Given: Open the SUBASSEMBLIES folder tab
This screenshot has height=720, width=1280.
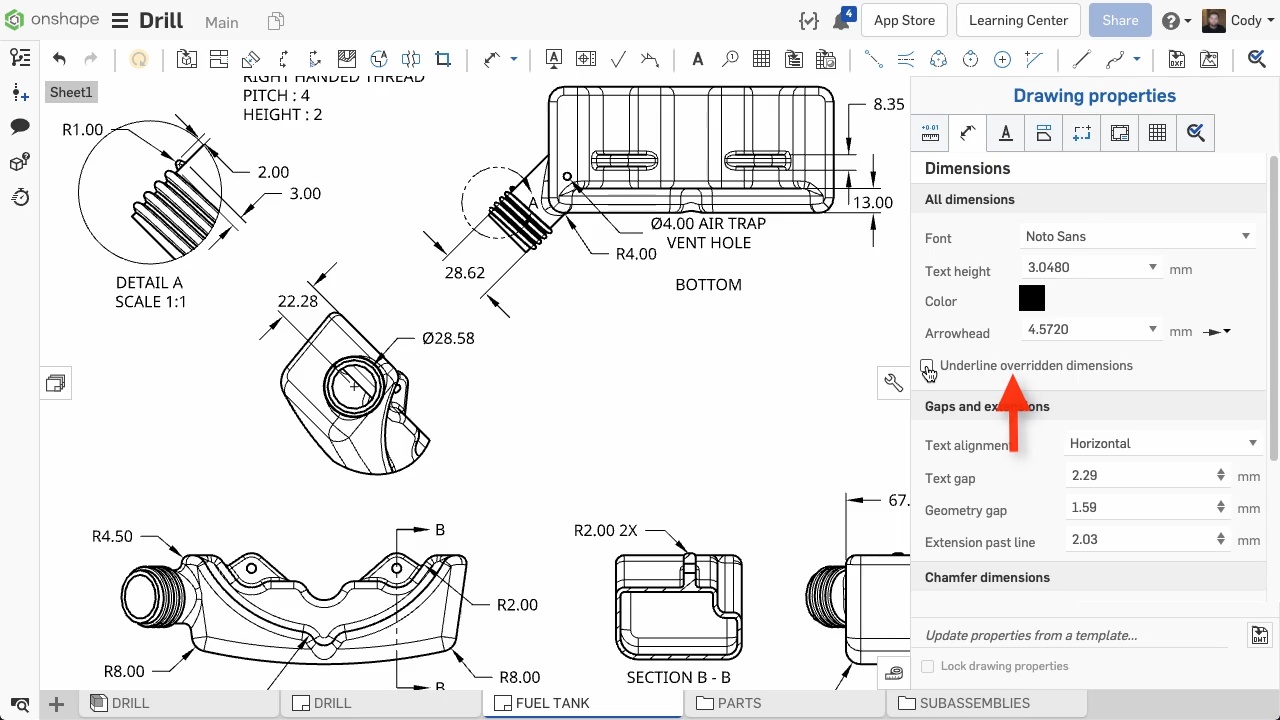Looking at the screenshot, I should pos(987,703).
